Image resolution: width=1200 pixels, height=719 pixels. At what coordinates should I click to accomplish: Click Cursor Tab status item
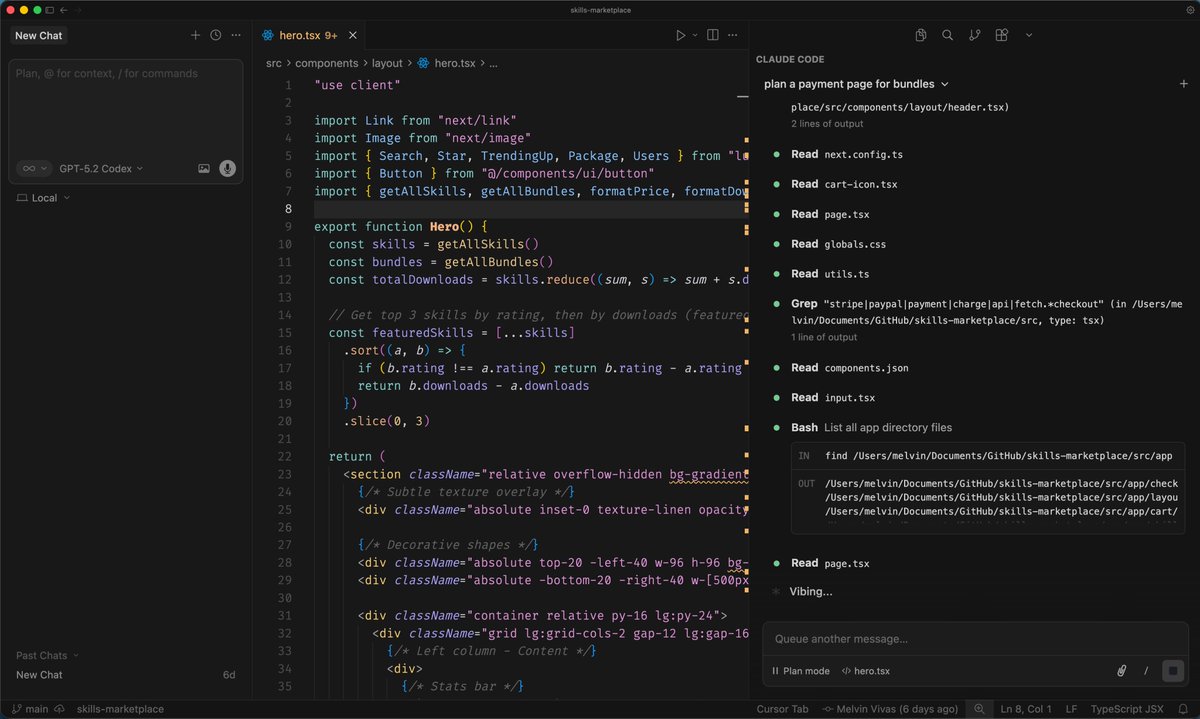point(782,709)
